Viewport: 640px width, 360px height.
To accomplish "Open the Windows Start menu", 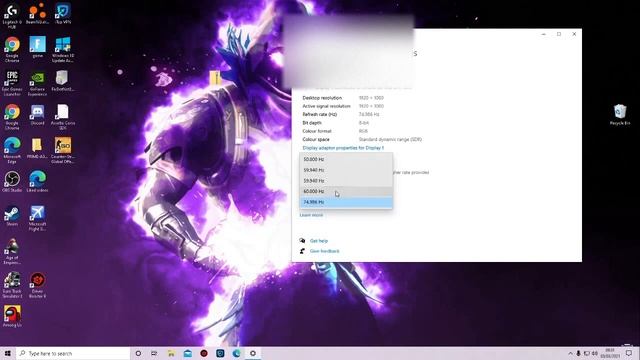I will click(7, 353).
